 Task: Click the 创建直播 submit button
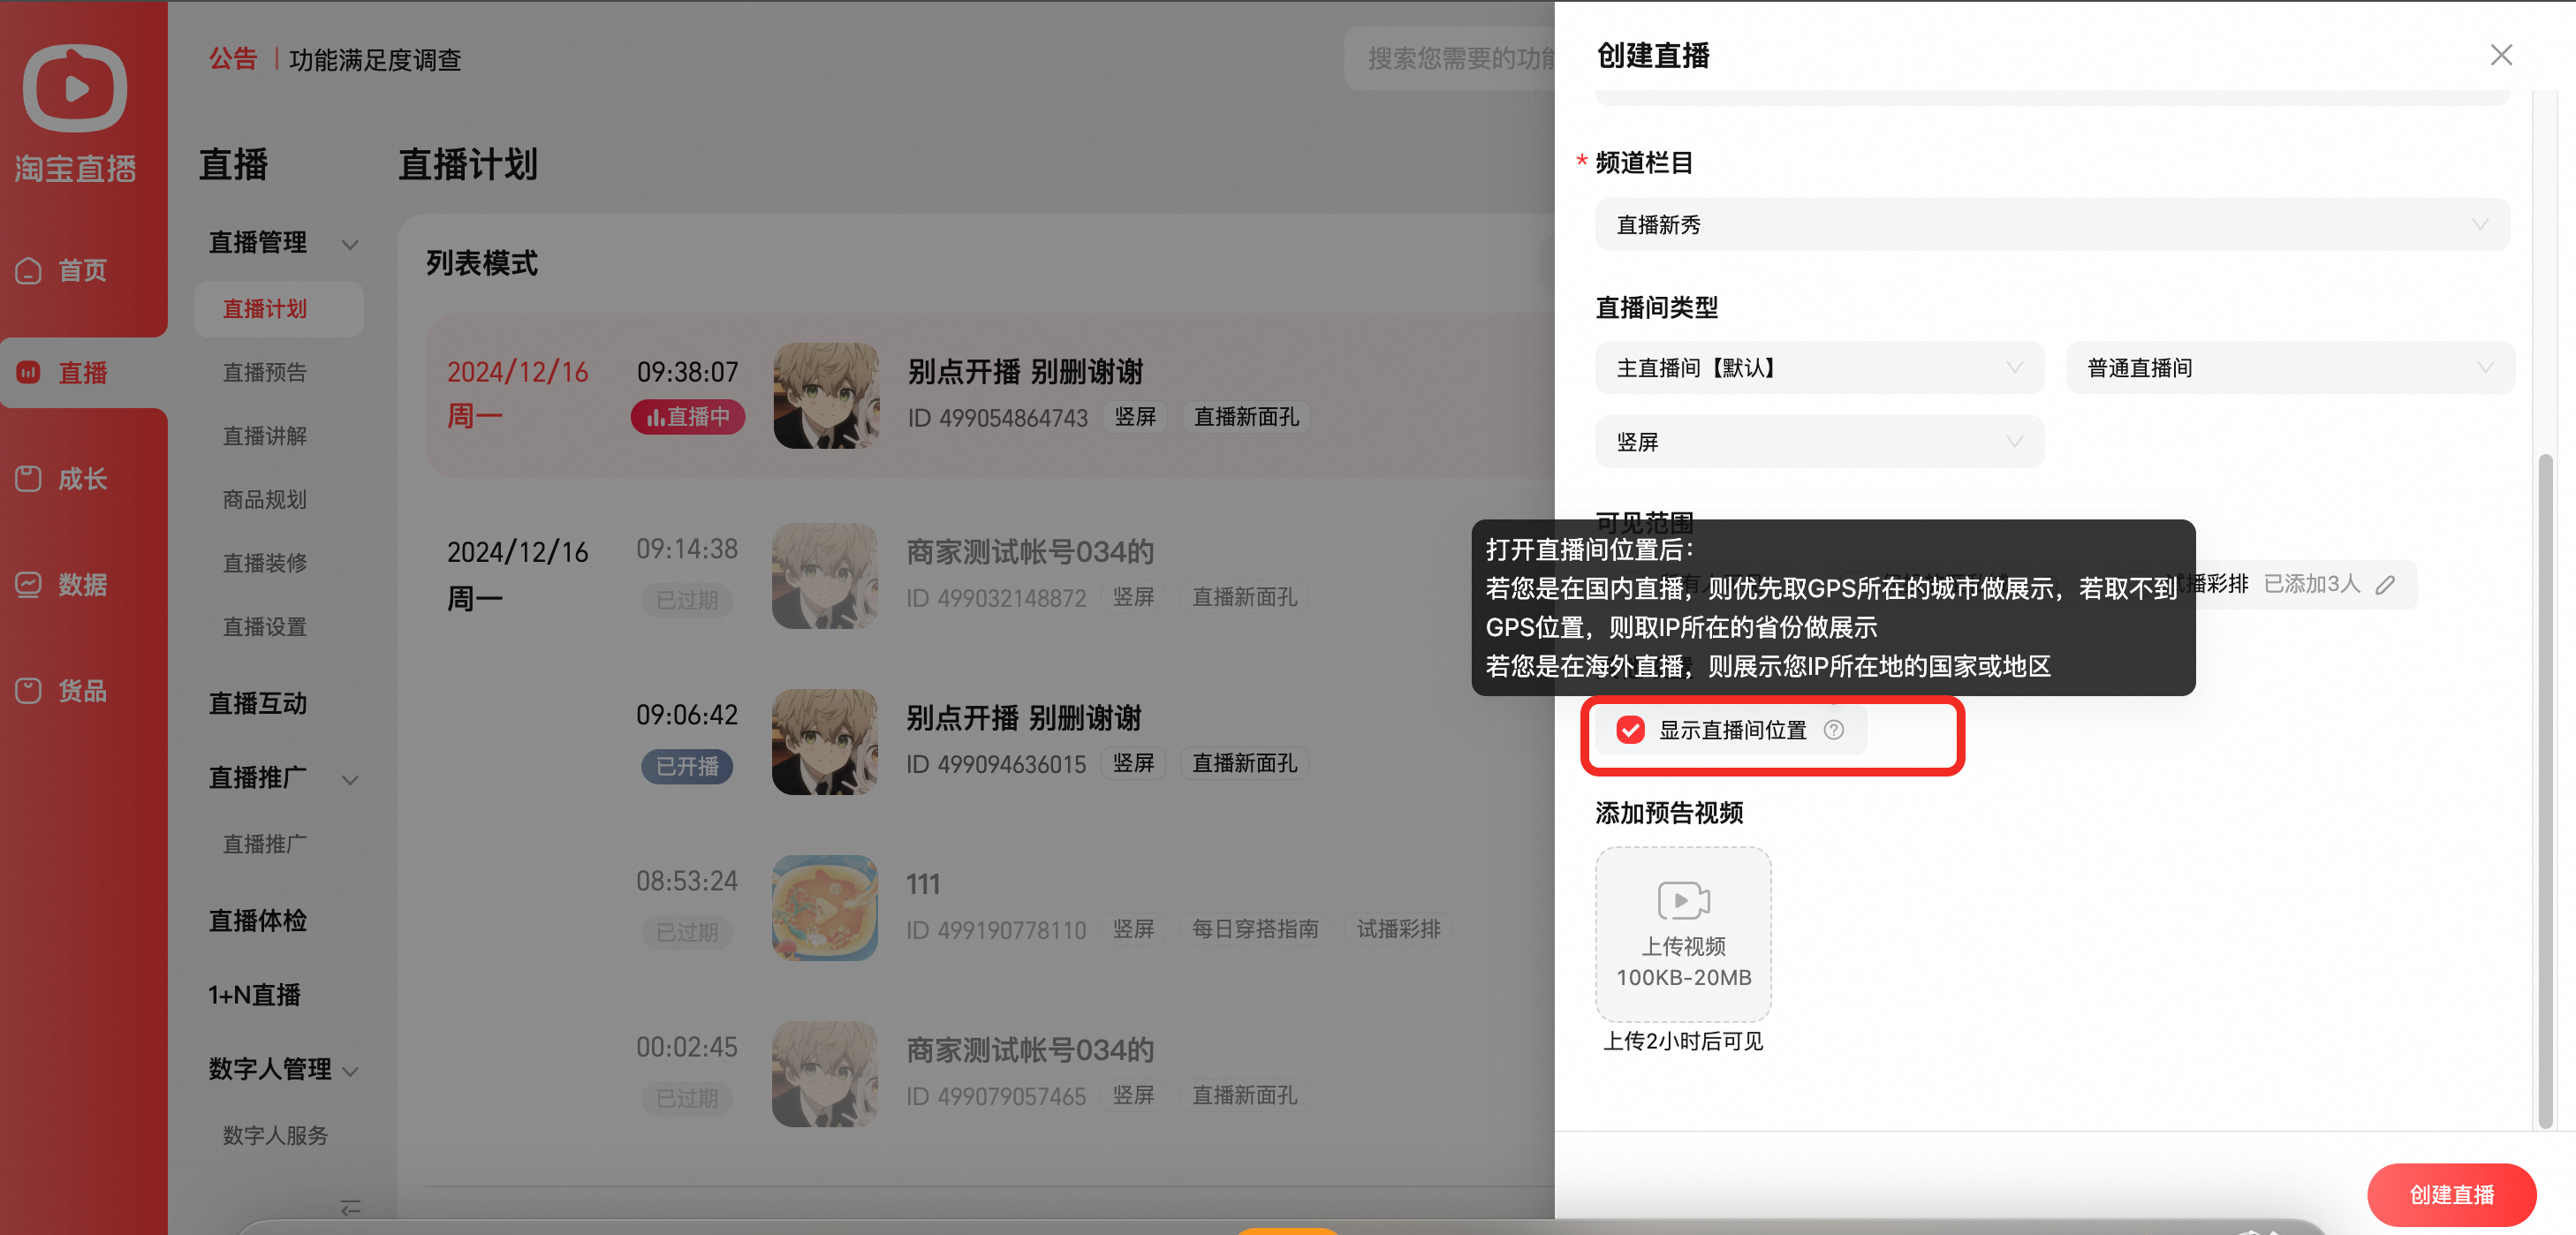pyautogui.click(x=2451, y=1194)
